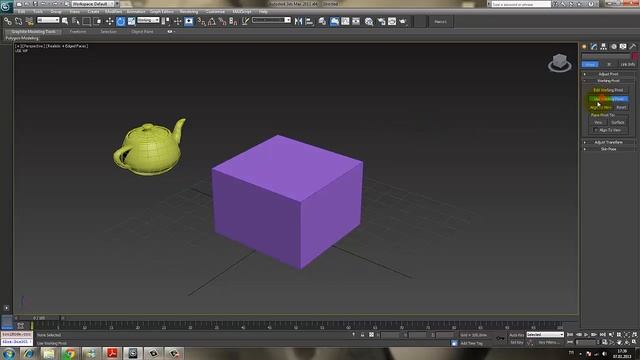
Task: Open the Modifiers menu
Action: coord(113,11)
